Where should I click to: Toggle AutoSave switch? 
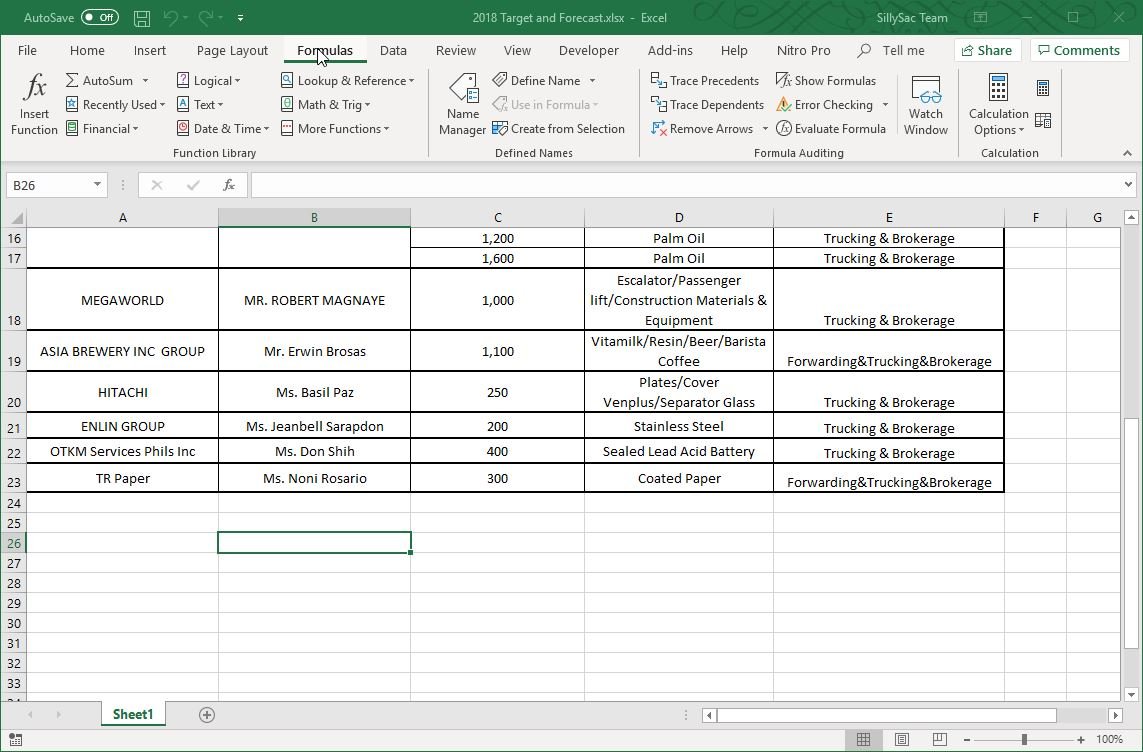(x=99, y=18)
